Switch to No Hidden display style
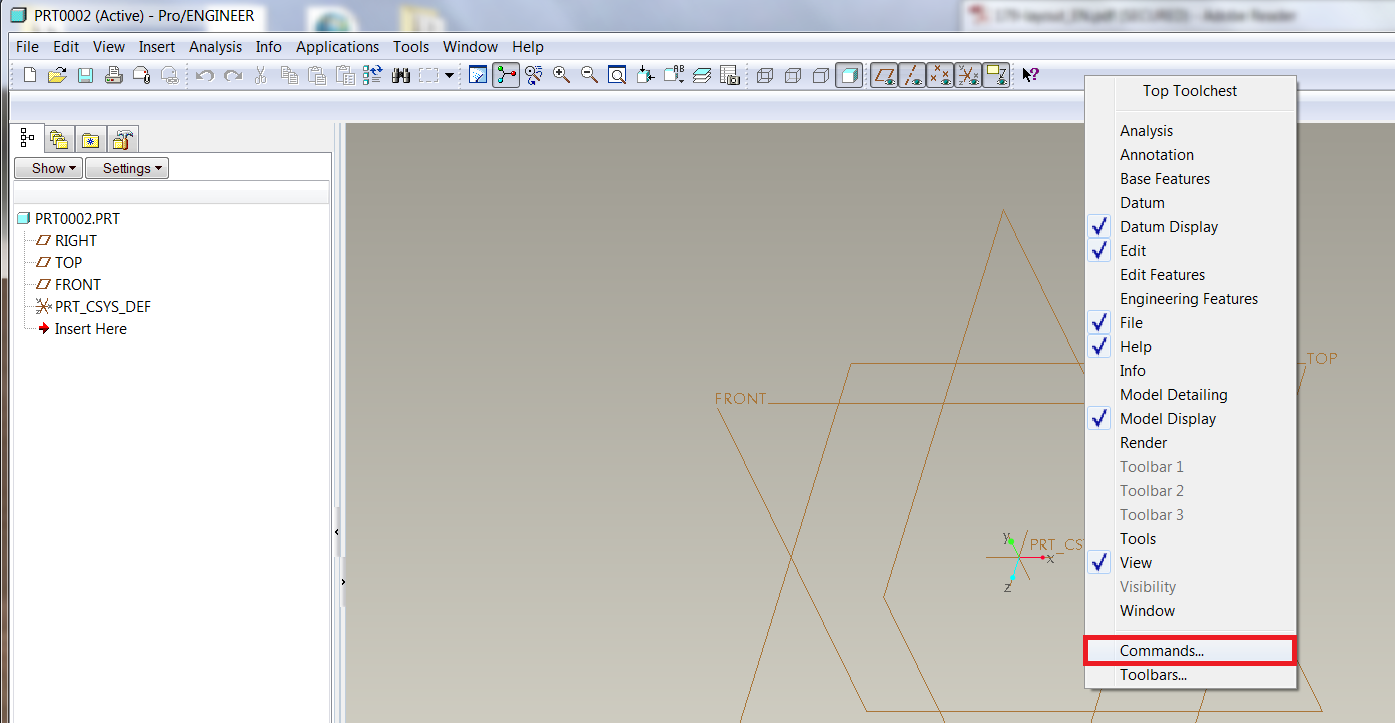1395x723 pixels. [821, 75]
